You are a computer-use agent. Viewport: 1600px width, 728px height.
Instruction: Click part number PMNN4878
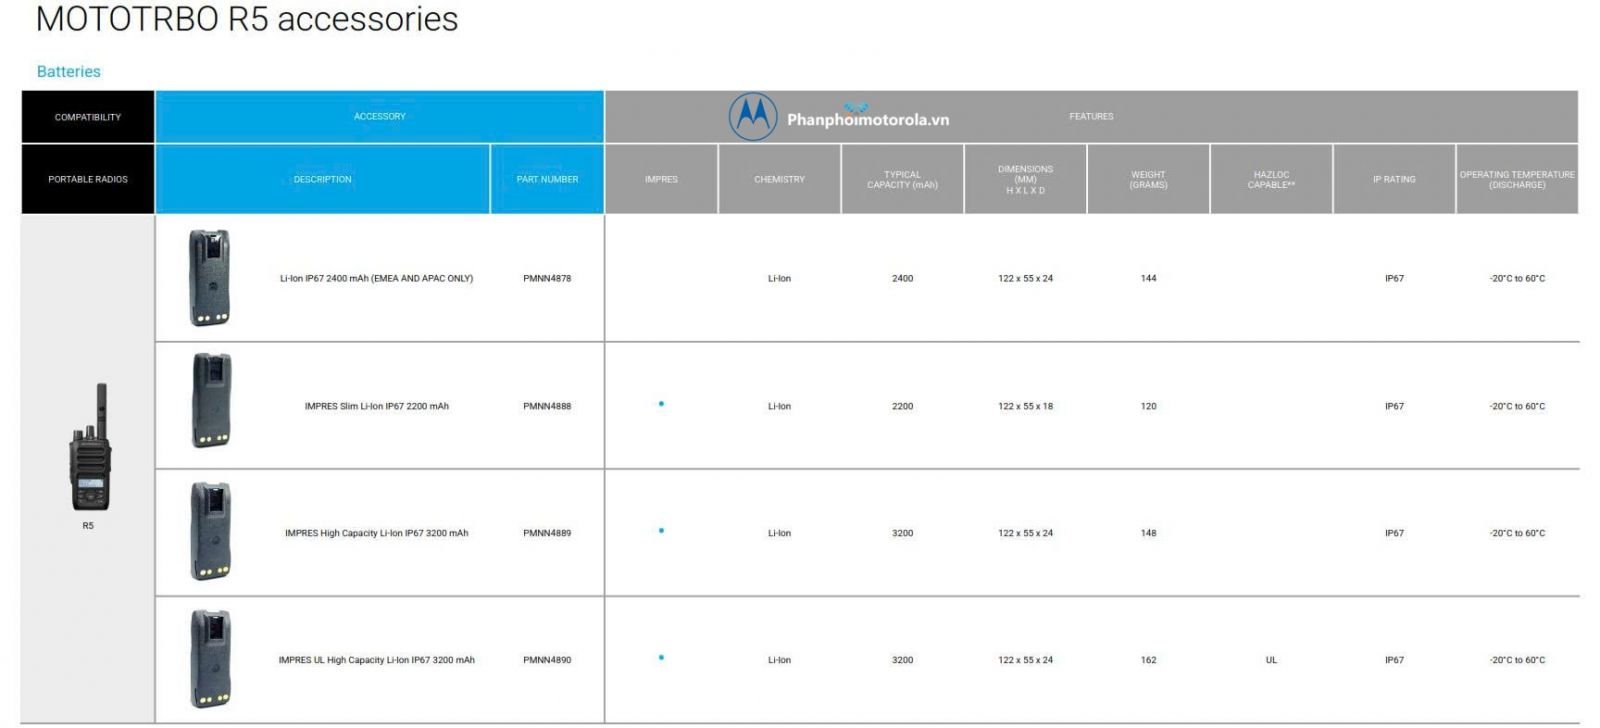point(547,279)
